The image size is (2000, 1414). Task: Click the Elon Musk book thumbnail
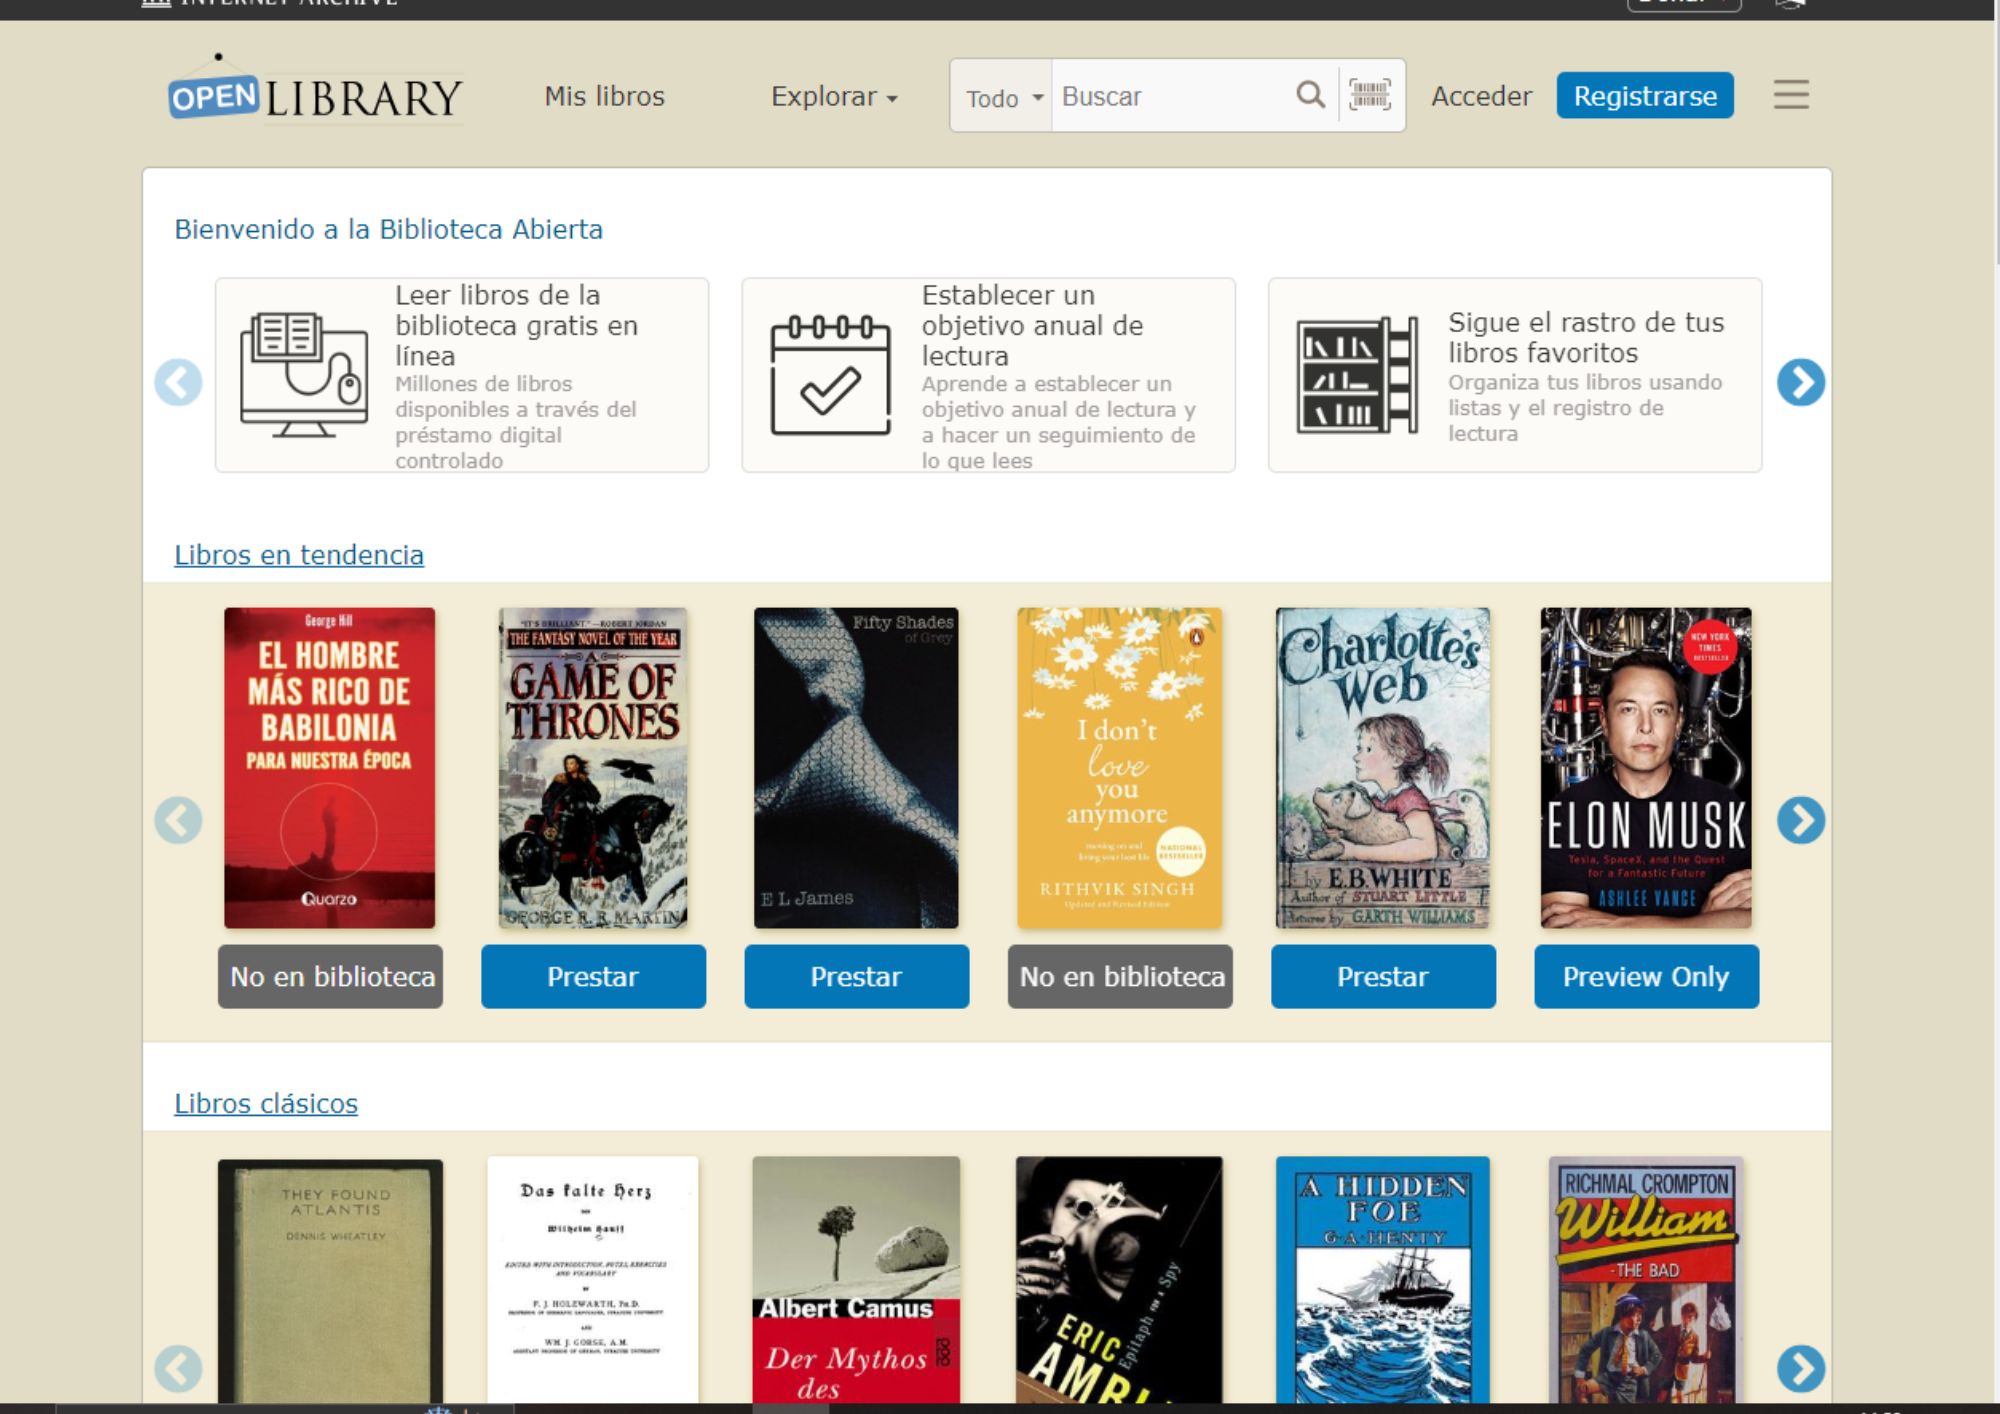click(1645, 767)
